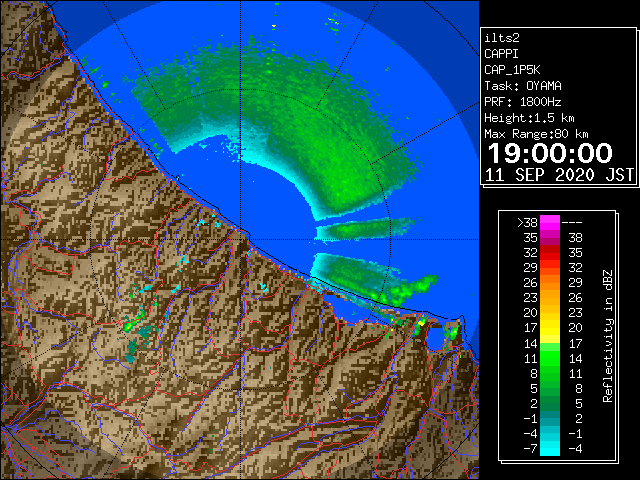Click the '-7' legend label

pyautogui.click(x=530, y=449)
